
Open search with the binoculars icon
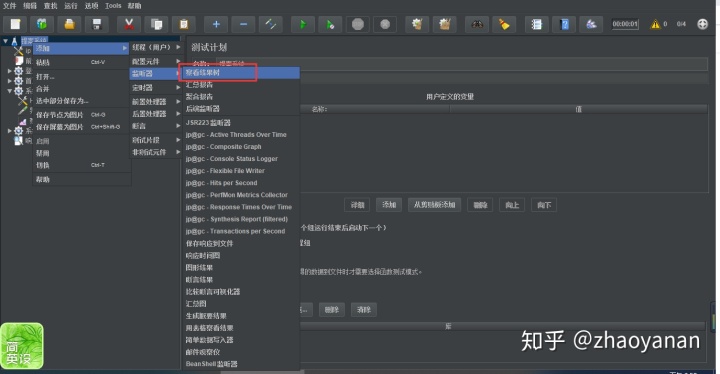pyautogui.click(x=477, y=24)
